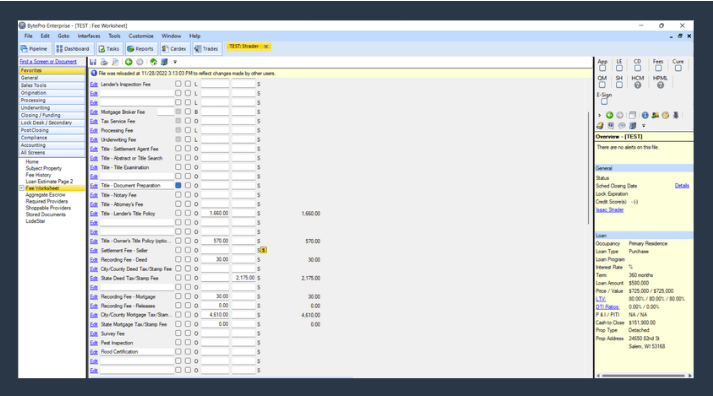Image resolution: width=713 pixels, height=396 pixels.
Task: Open the Cardex view
Action: point(174,49)
